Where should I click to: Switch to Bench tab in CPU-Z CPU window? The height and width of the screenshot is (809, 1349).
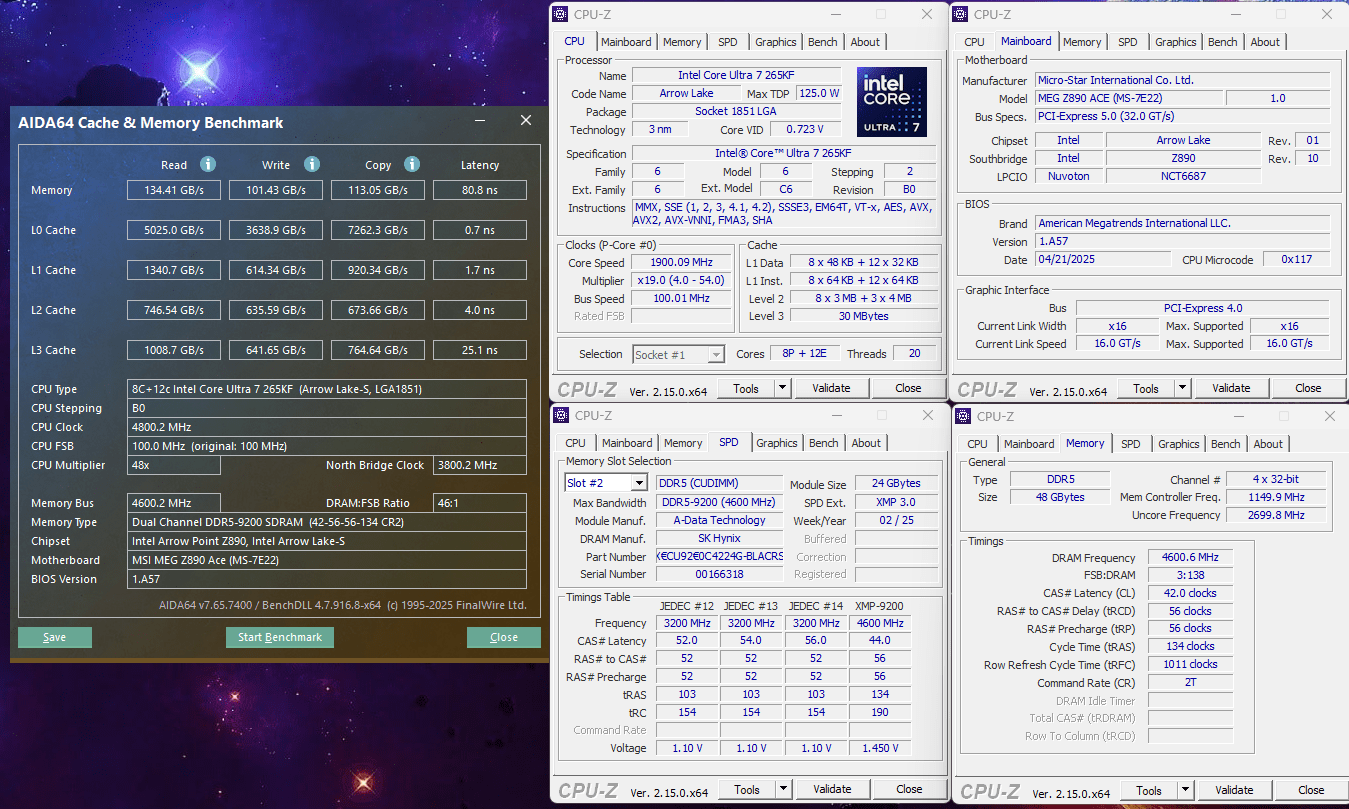(x=823, y=42)
